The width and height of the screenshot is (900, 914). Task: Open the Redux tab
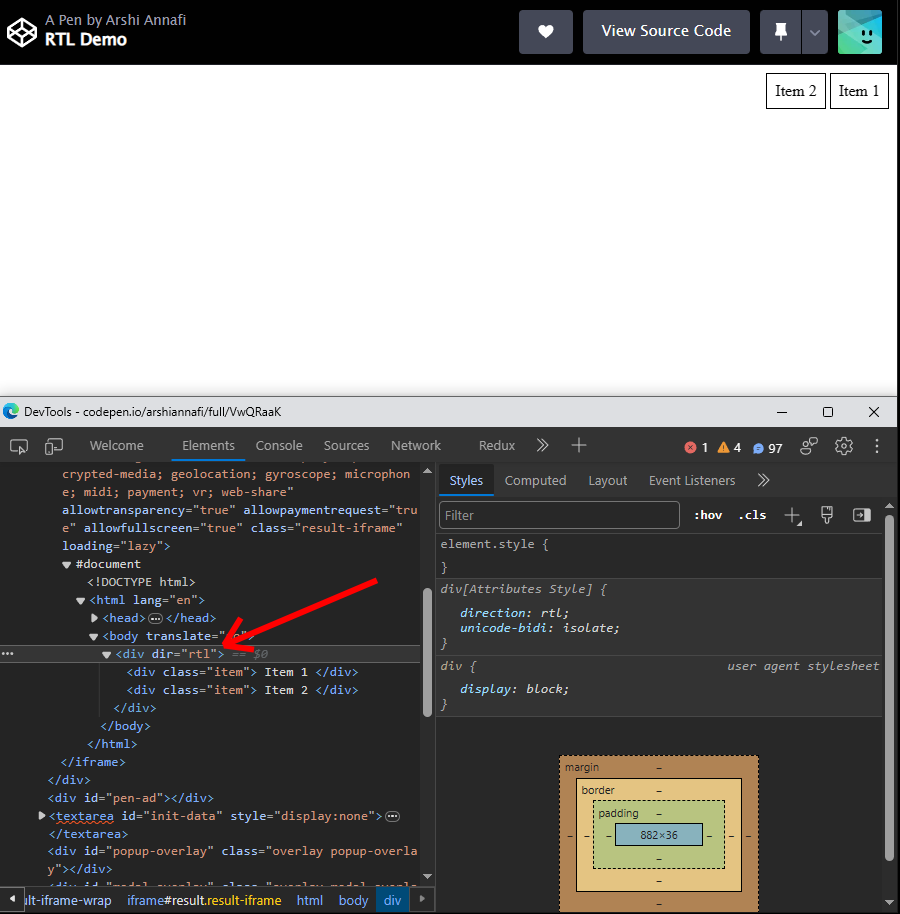(497, 446)
